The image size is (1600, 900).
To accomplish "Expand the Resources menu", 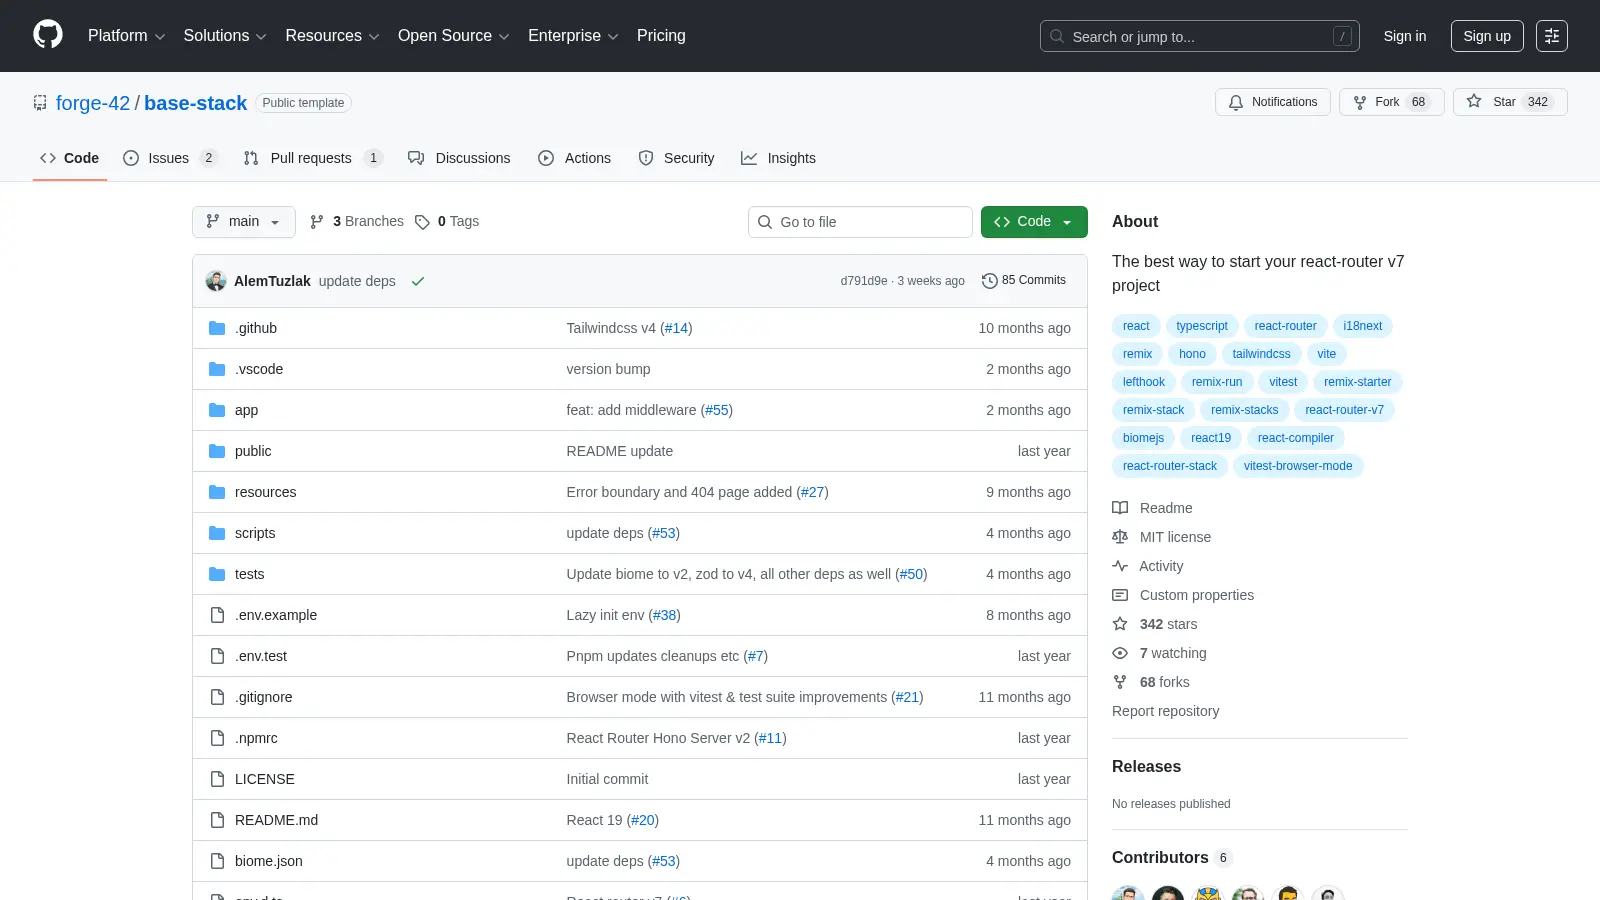I will click(332, 36).
